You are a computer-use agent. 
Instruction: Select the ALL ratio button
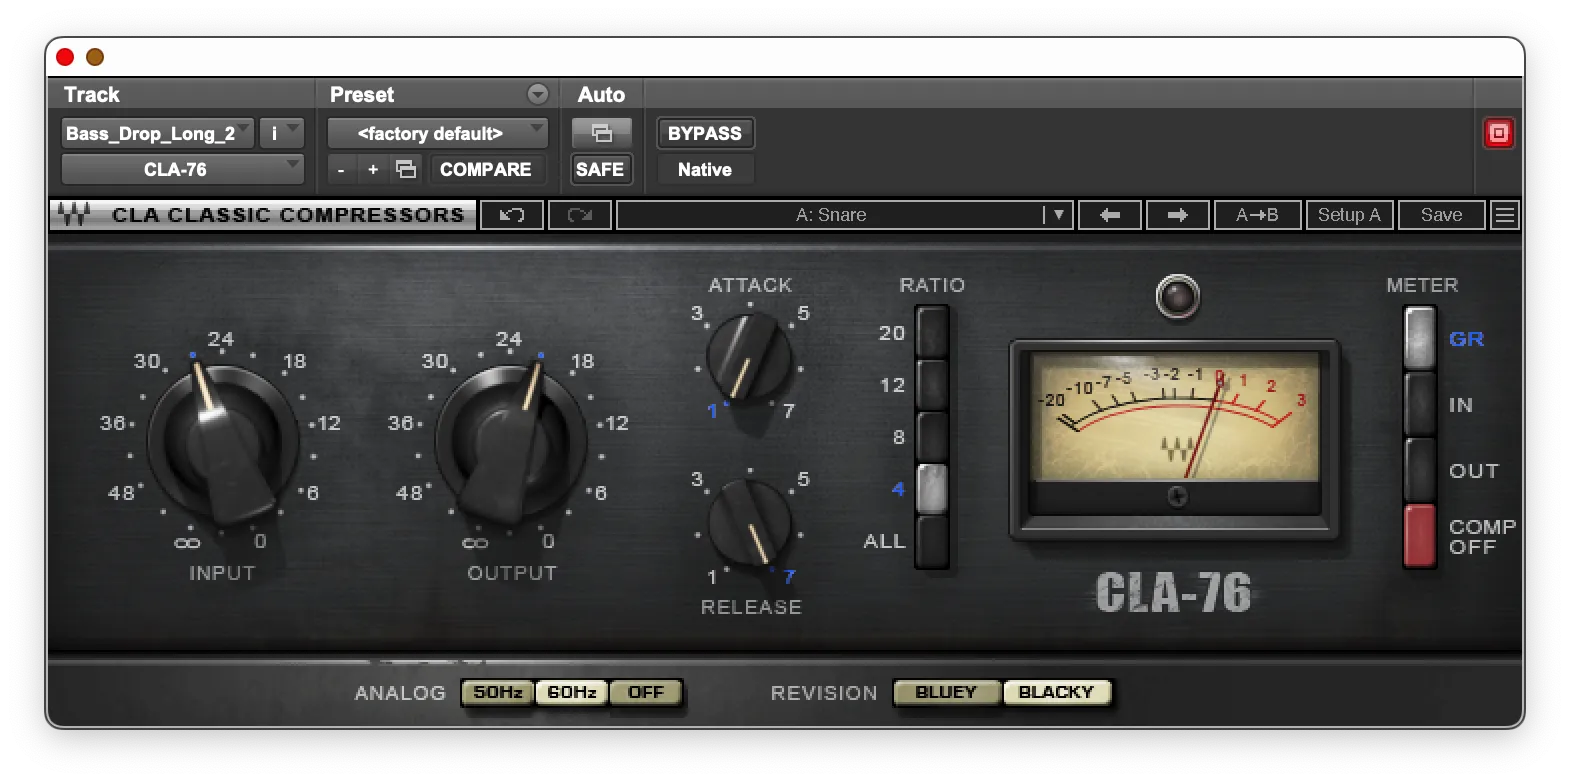tap(932, 540)
